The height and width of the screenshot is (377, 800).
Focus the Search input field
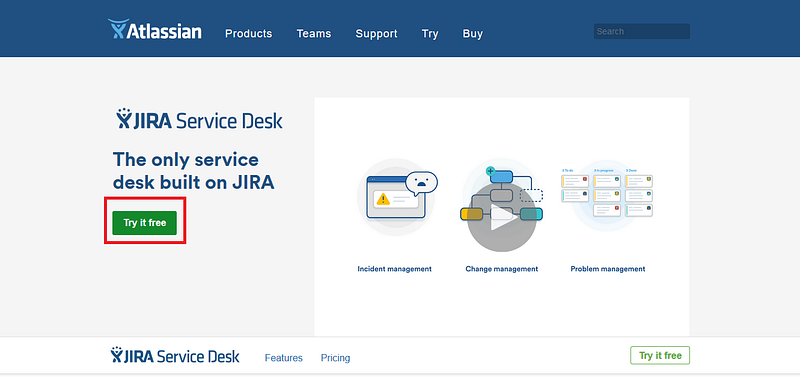point(642,31)
